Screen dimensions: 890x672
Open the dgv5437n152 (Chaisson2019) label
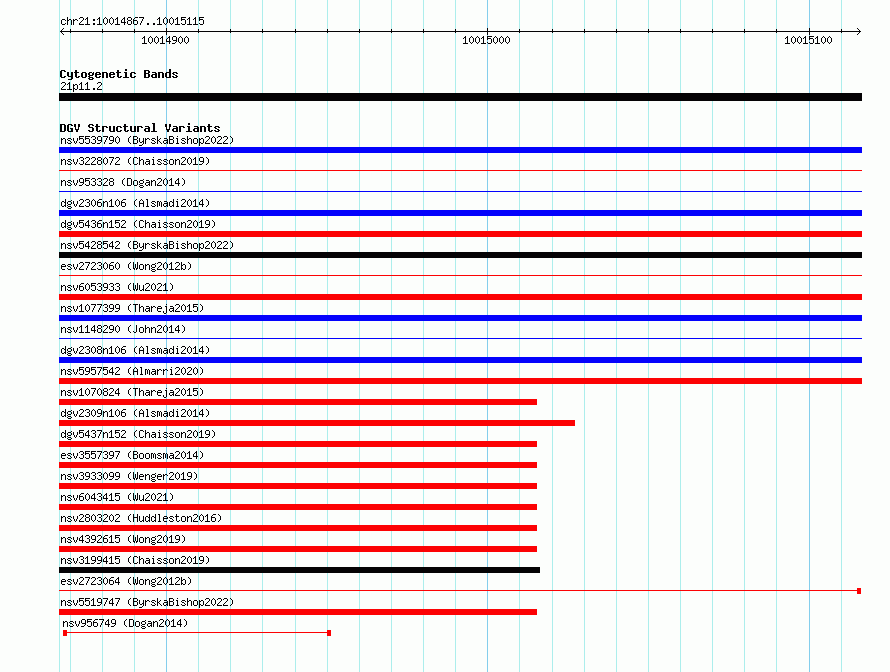pyautogui.click(x=138, y=434)
